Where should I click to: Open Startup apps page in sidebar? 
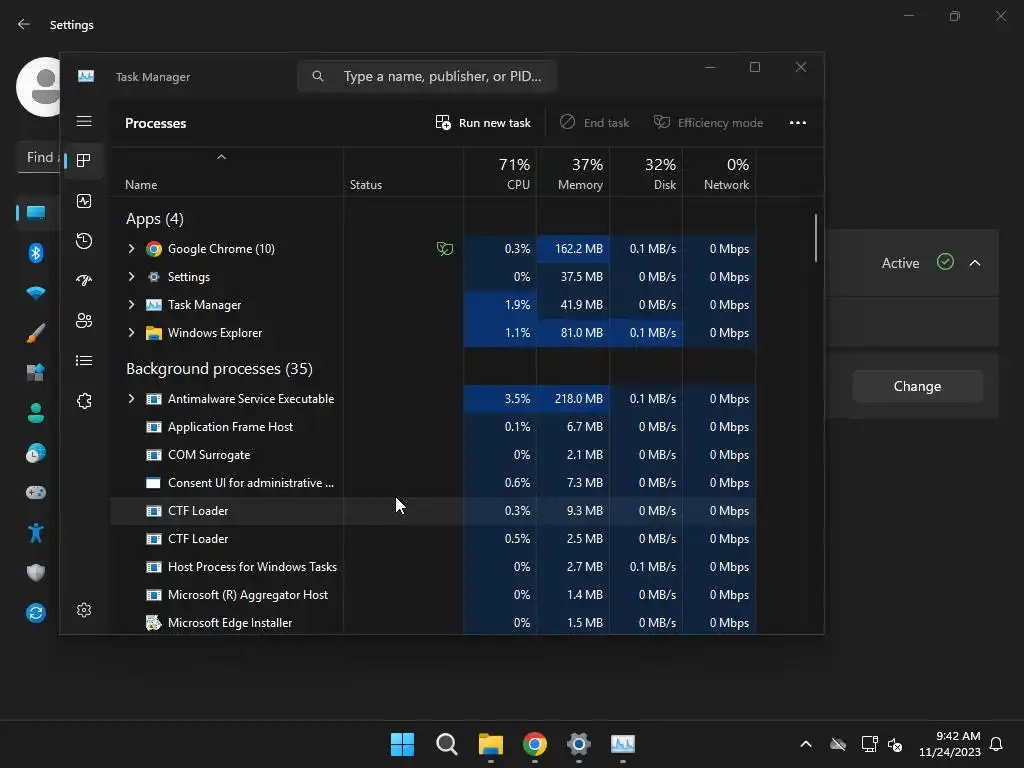pos(84,281)
